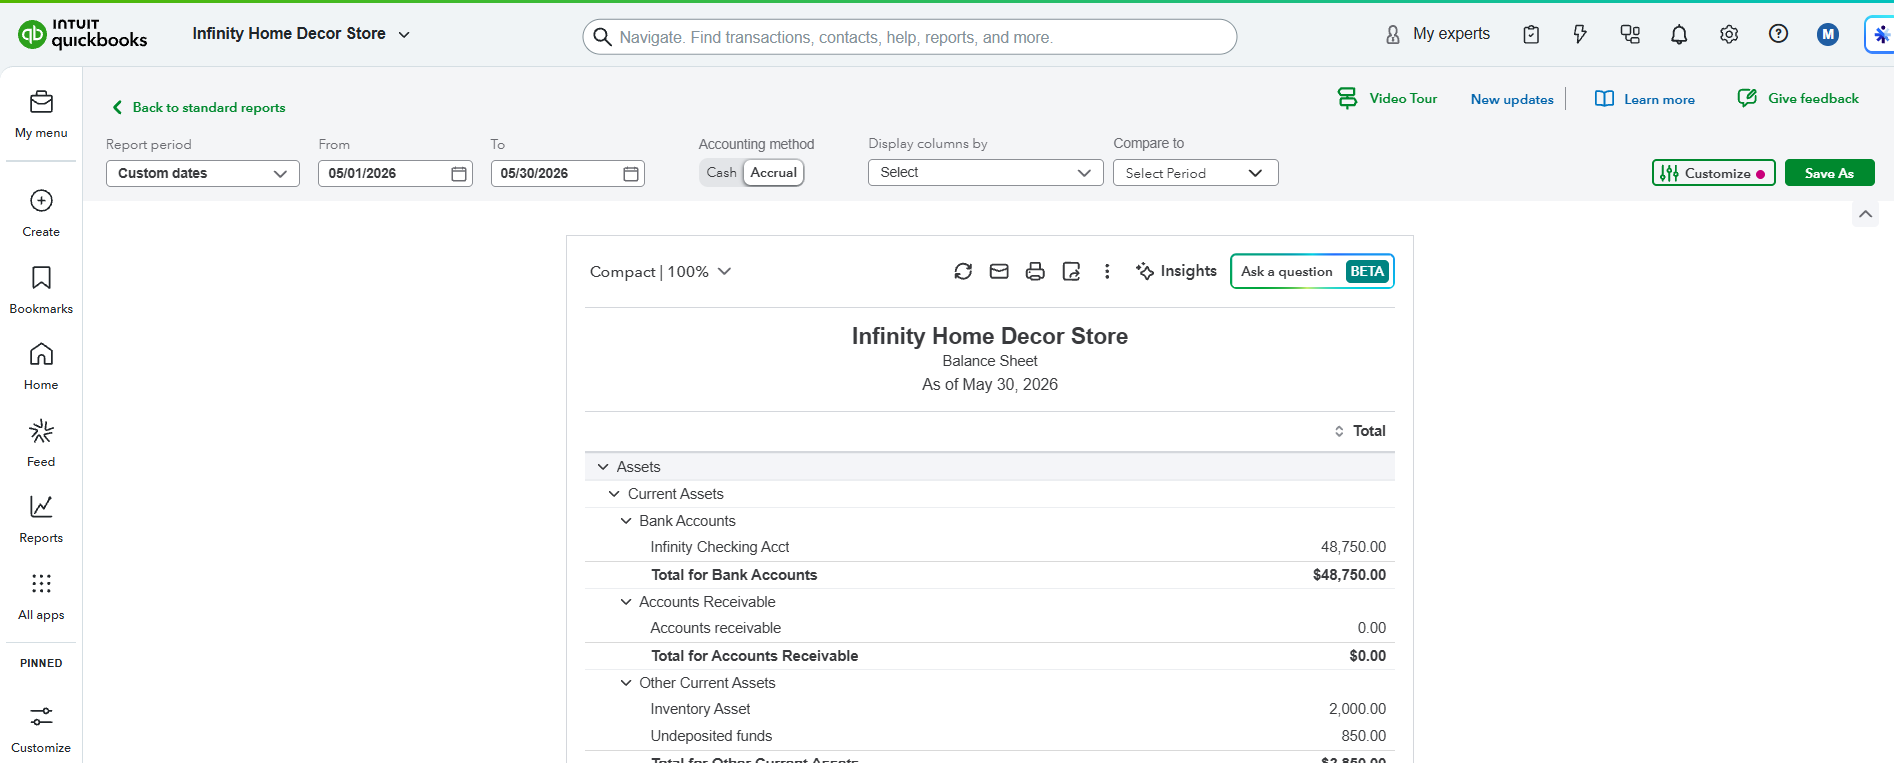Open the AI assistant sparkle icon

tap(1881, 34)
